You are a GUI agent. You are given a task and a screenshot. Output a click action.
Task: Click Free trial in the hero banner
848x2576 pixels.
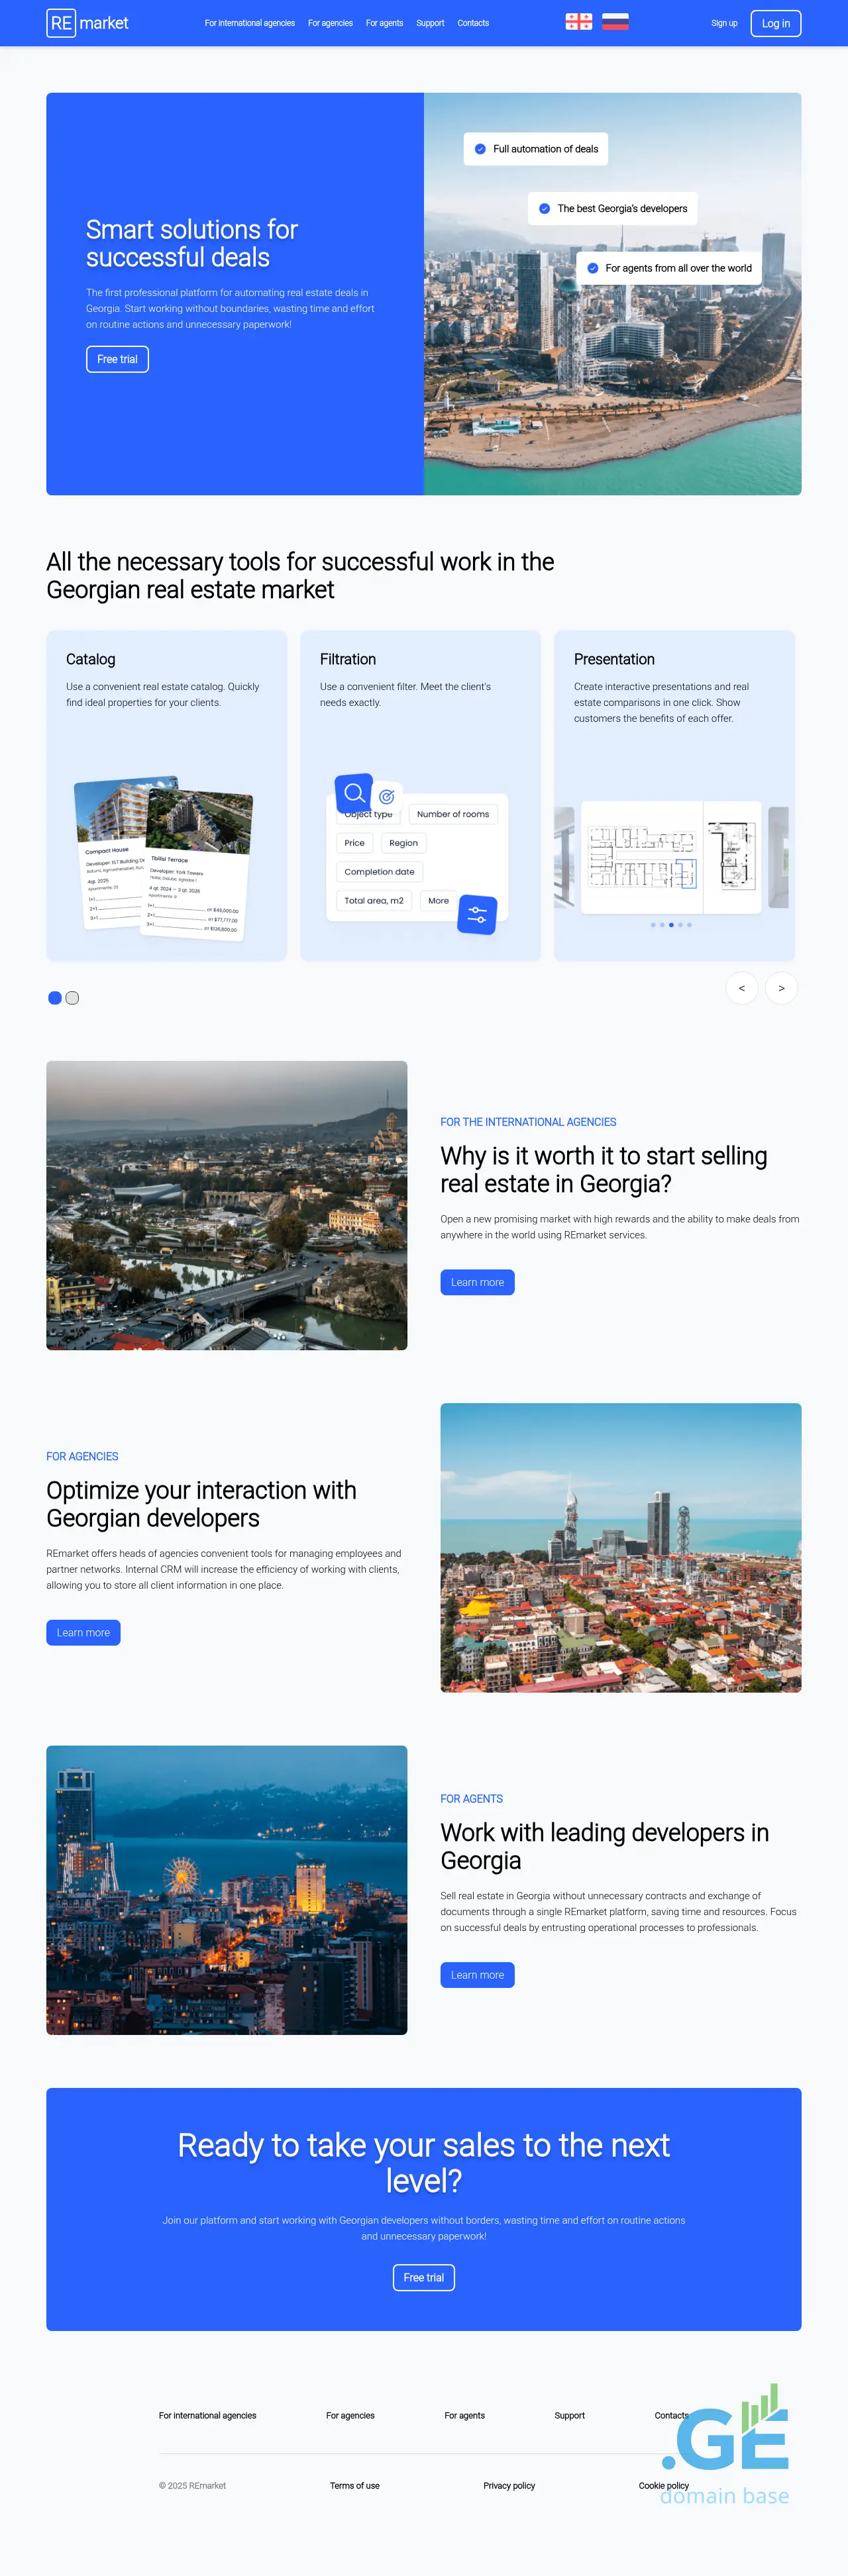click(x=117, y=359)
